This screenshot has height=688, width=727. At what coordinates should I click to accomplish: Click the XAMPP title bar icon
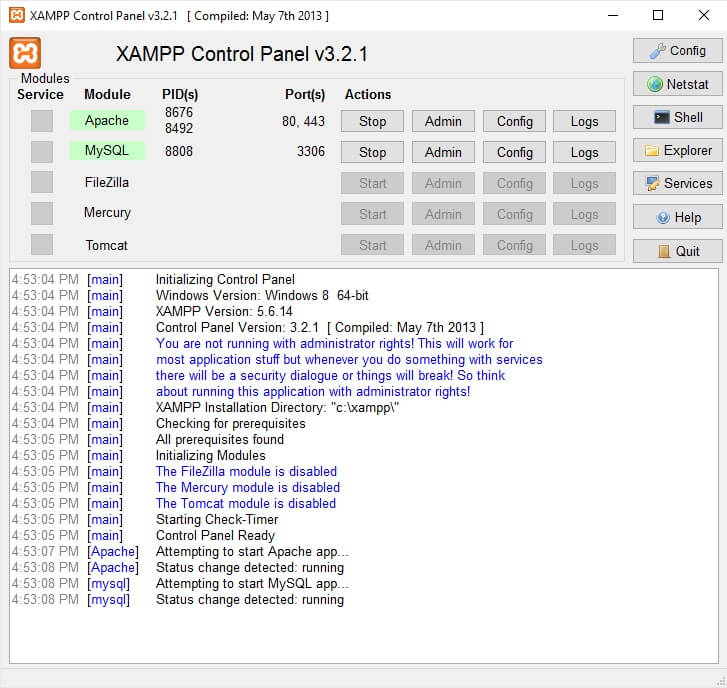[17, 15]
